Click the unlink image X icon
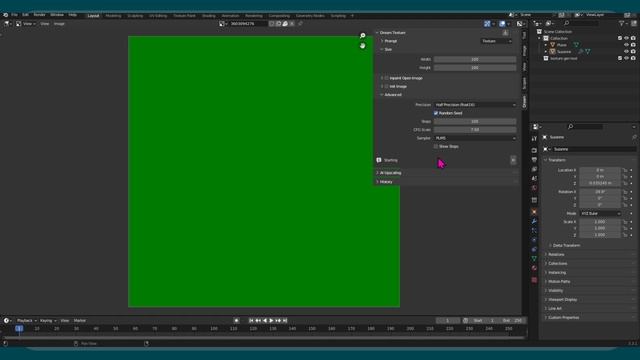The height and width of the screenshot is (360, 640). pyautogui.click(x=292, y=24)
